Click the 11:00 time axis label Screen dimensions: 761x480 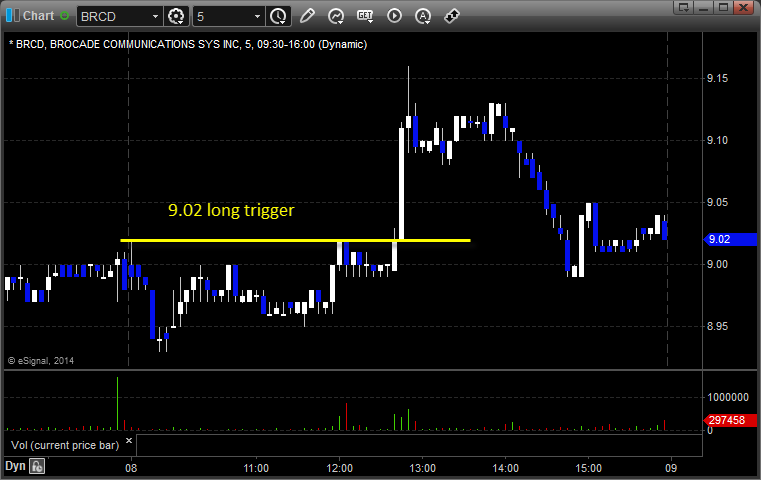[x=256, y=468]
